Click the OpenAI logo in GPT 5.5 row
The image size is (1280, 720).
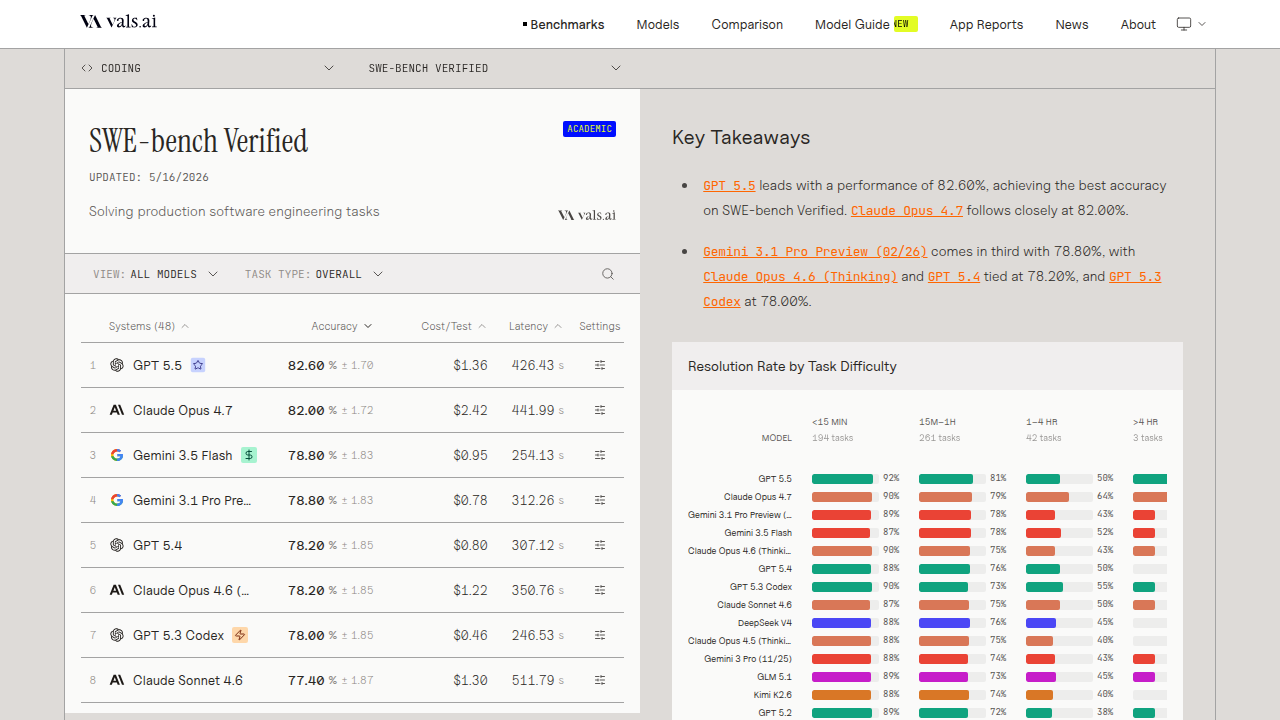tap(117, 365)
